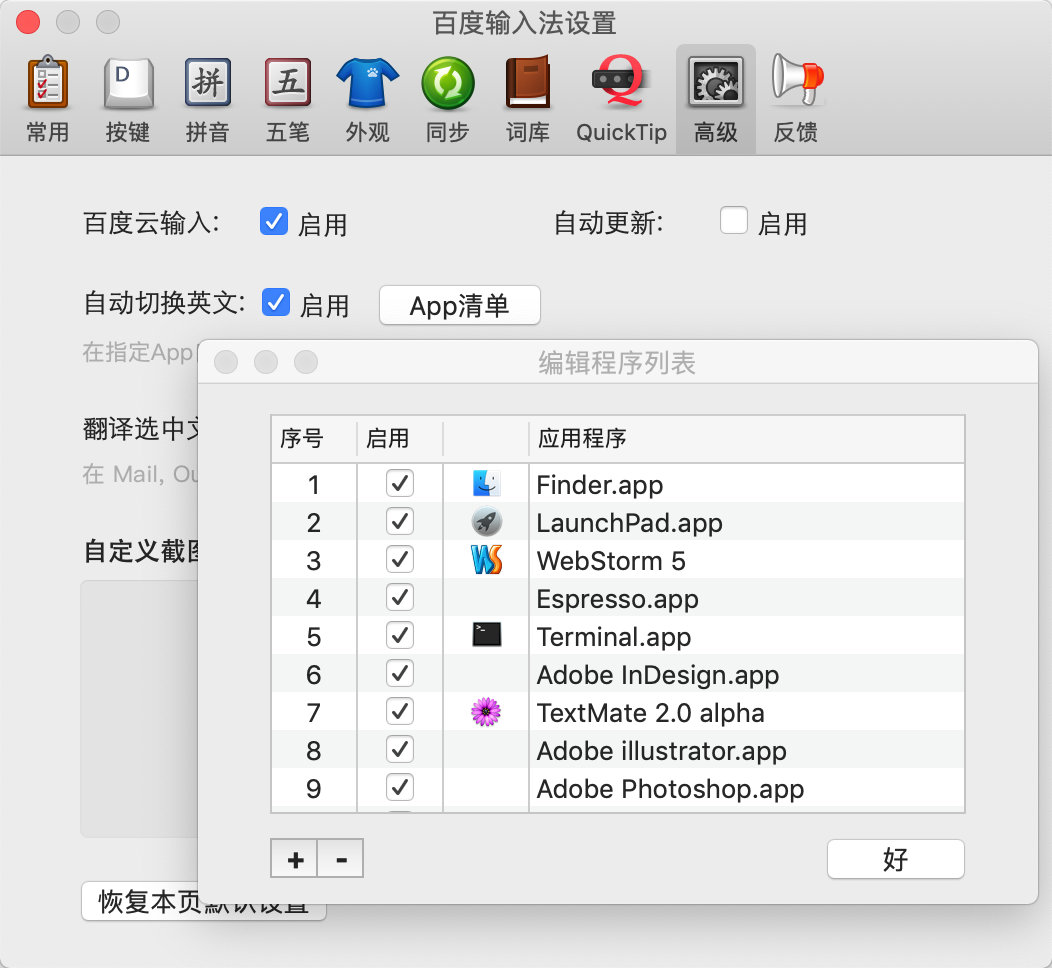Viewport: 1052px width, 968px height.
Task: Select the Terminal.app row
Action: tap(614, 637)
